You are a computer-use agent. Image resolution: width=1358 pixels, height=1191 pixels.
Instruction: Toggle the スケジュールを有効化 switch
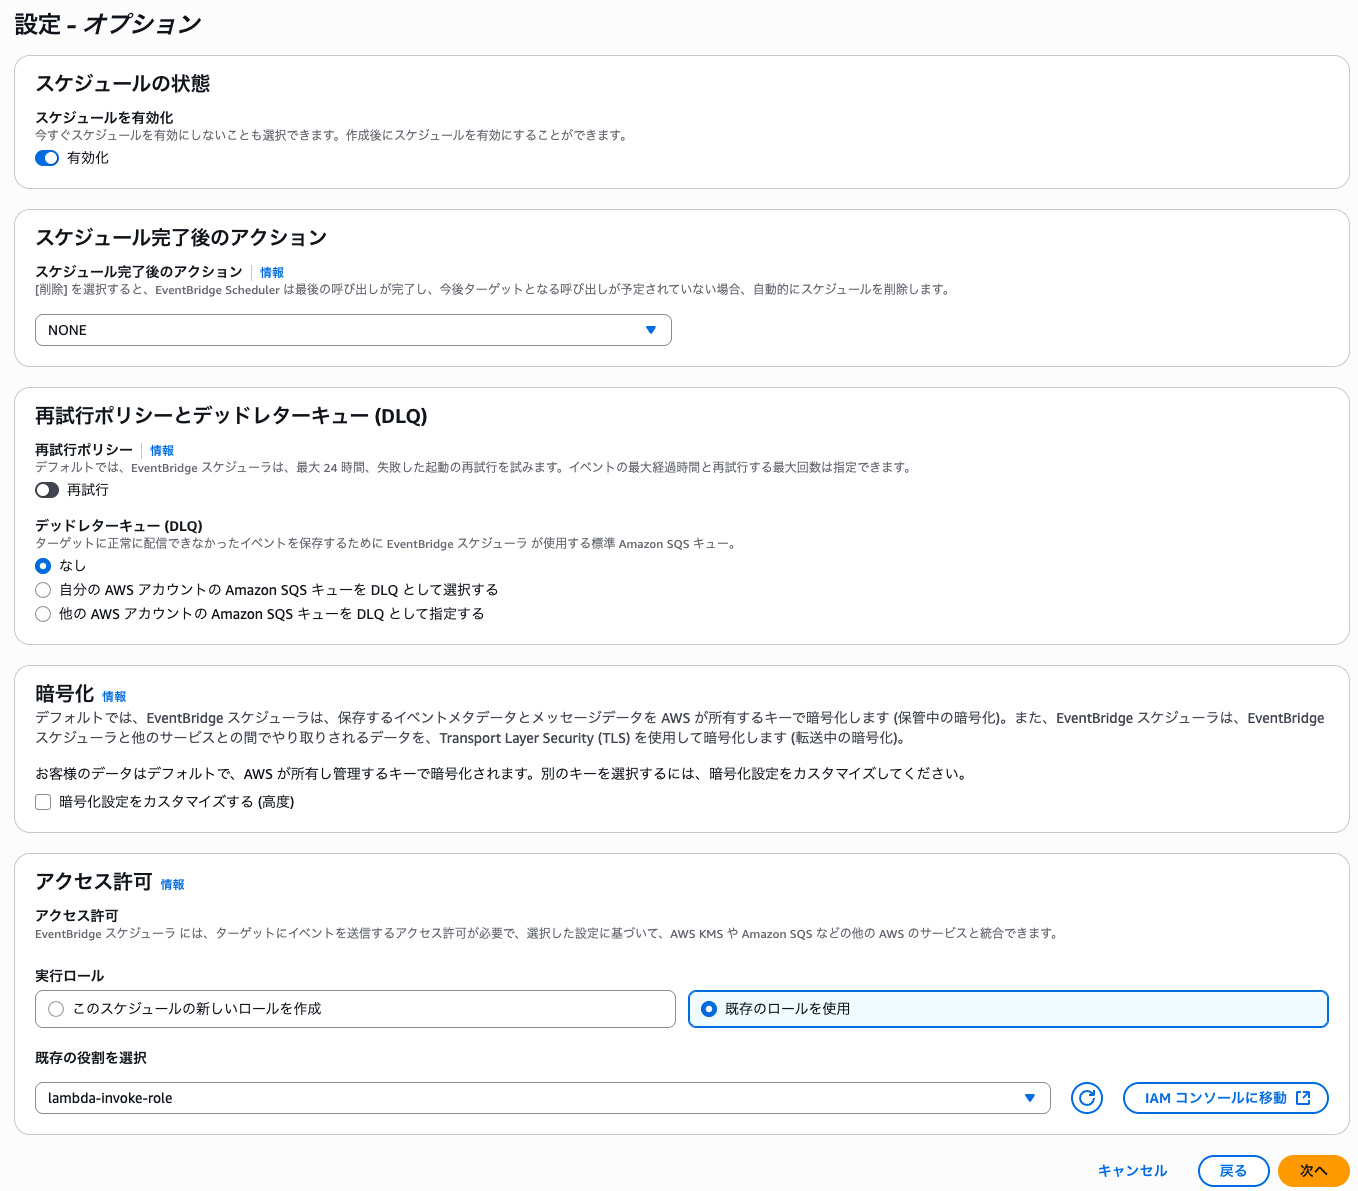47,158
